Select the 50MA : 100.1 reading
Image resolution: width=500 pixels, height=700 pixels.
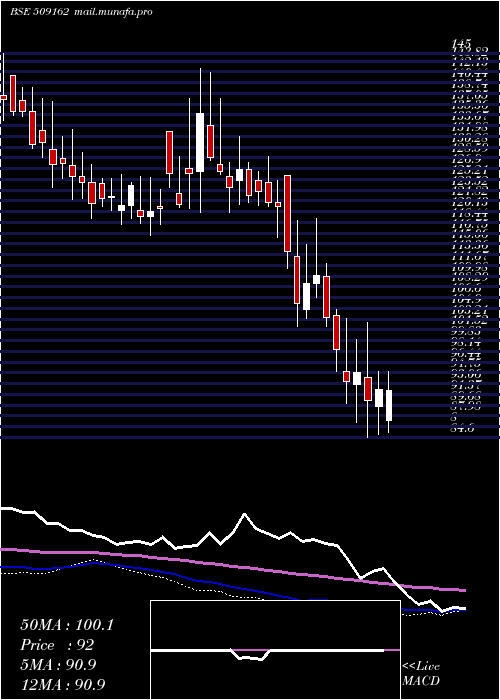pyautogui.click(x=67, y=625)
